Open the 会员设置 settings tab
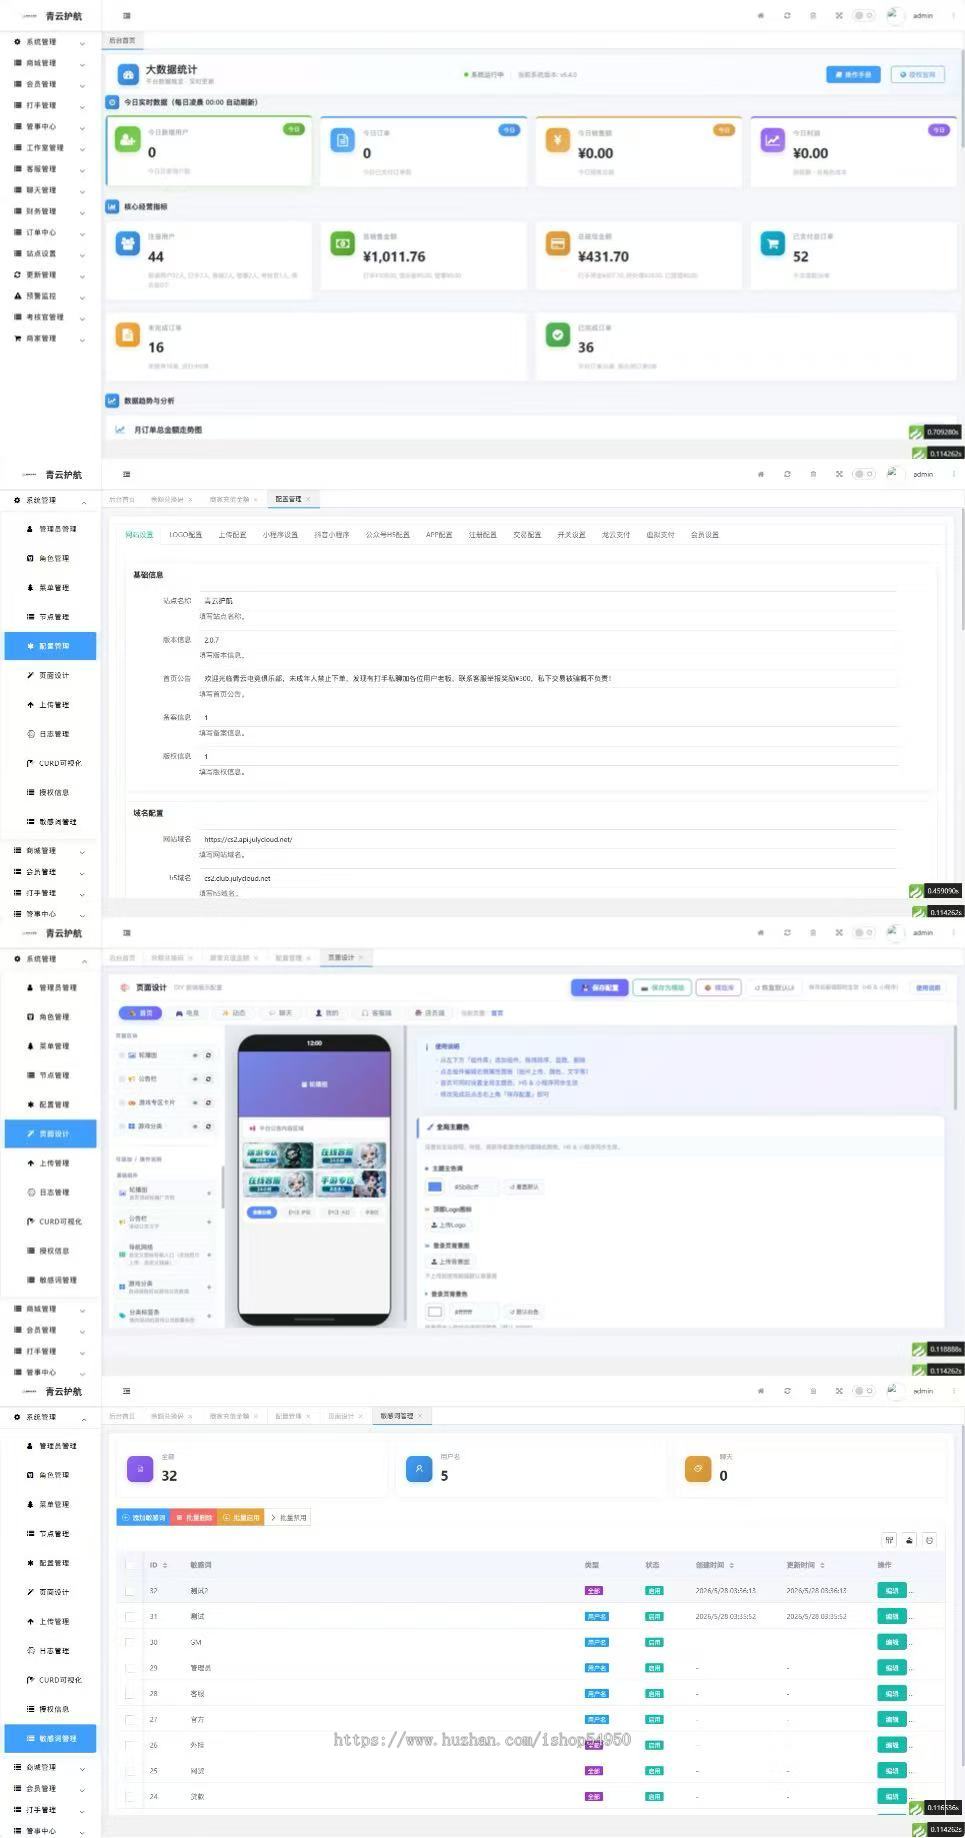 (705, 535)
